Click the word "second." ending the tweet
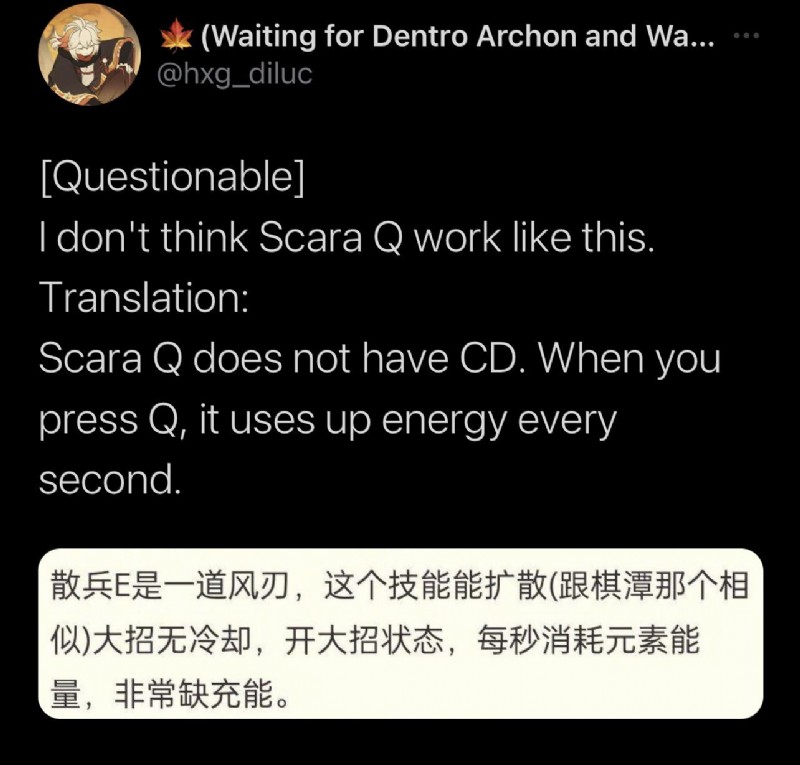 point(110,480)
